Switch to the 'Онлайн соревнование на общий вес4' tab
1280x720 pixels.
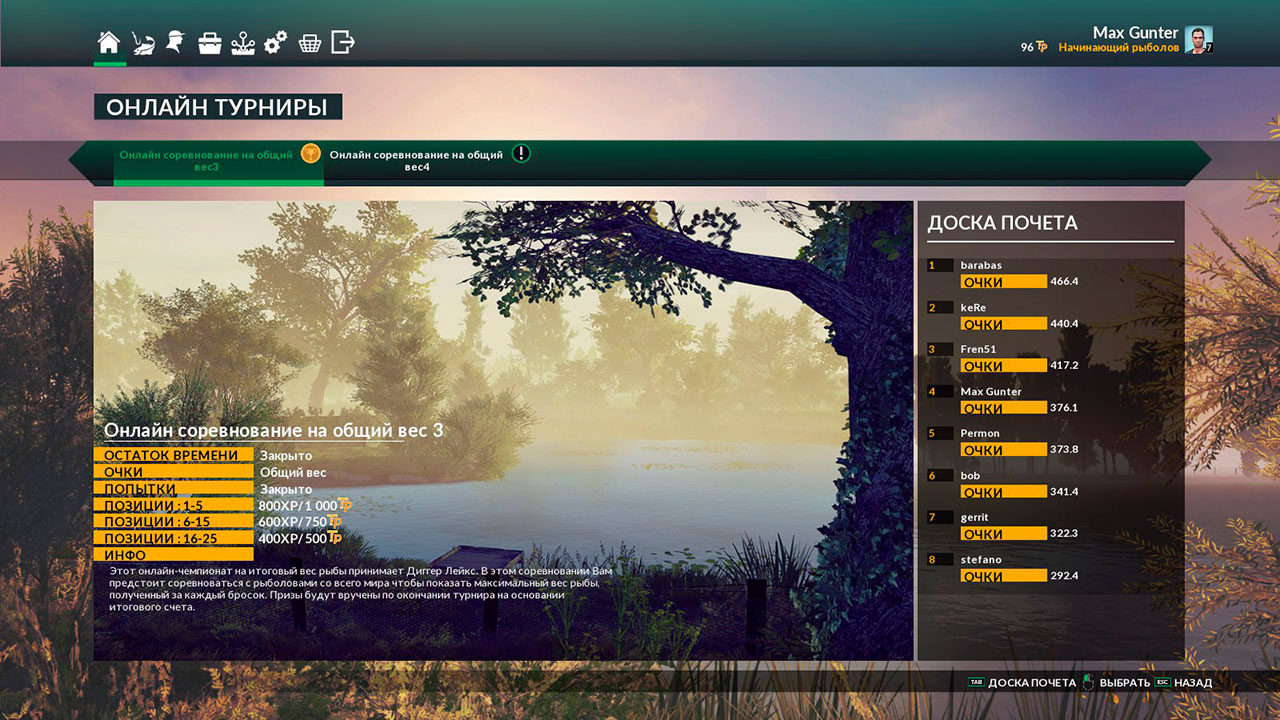416,161
